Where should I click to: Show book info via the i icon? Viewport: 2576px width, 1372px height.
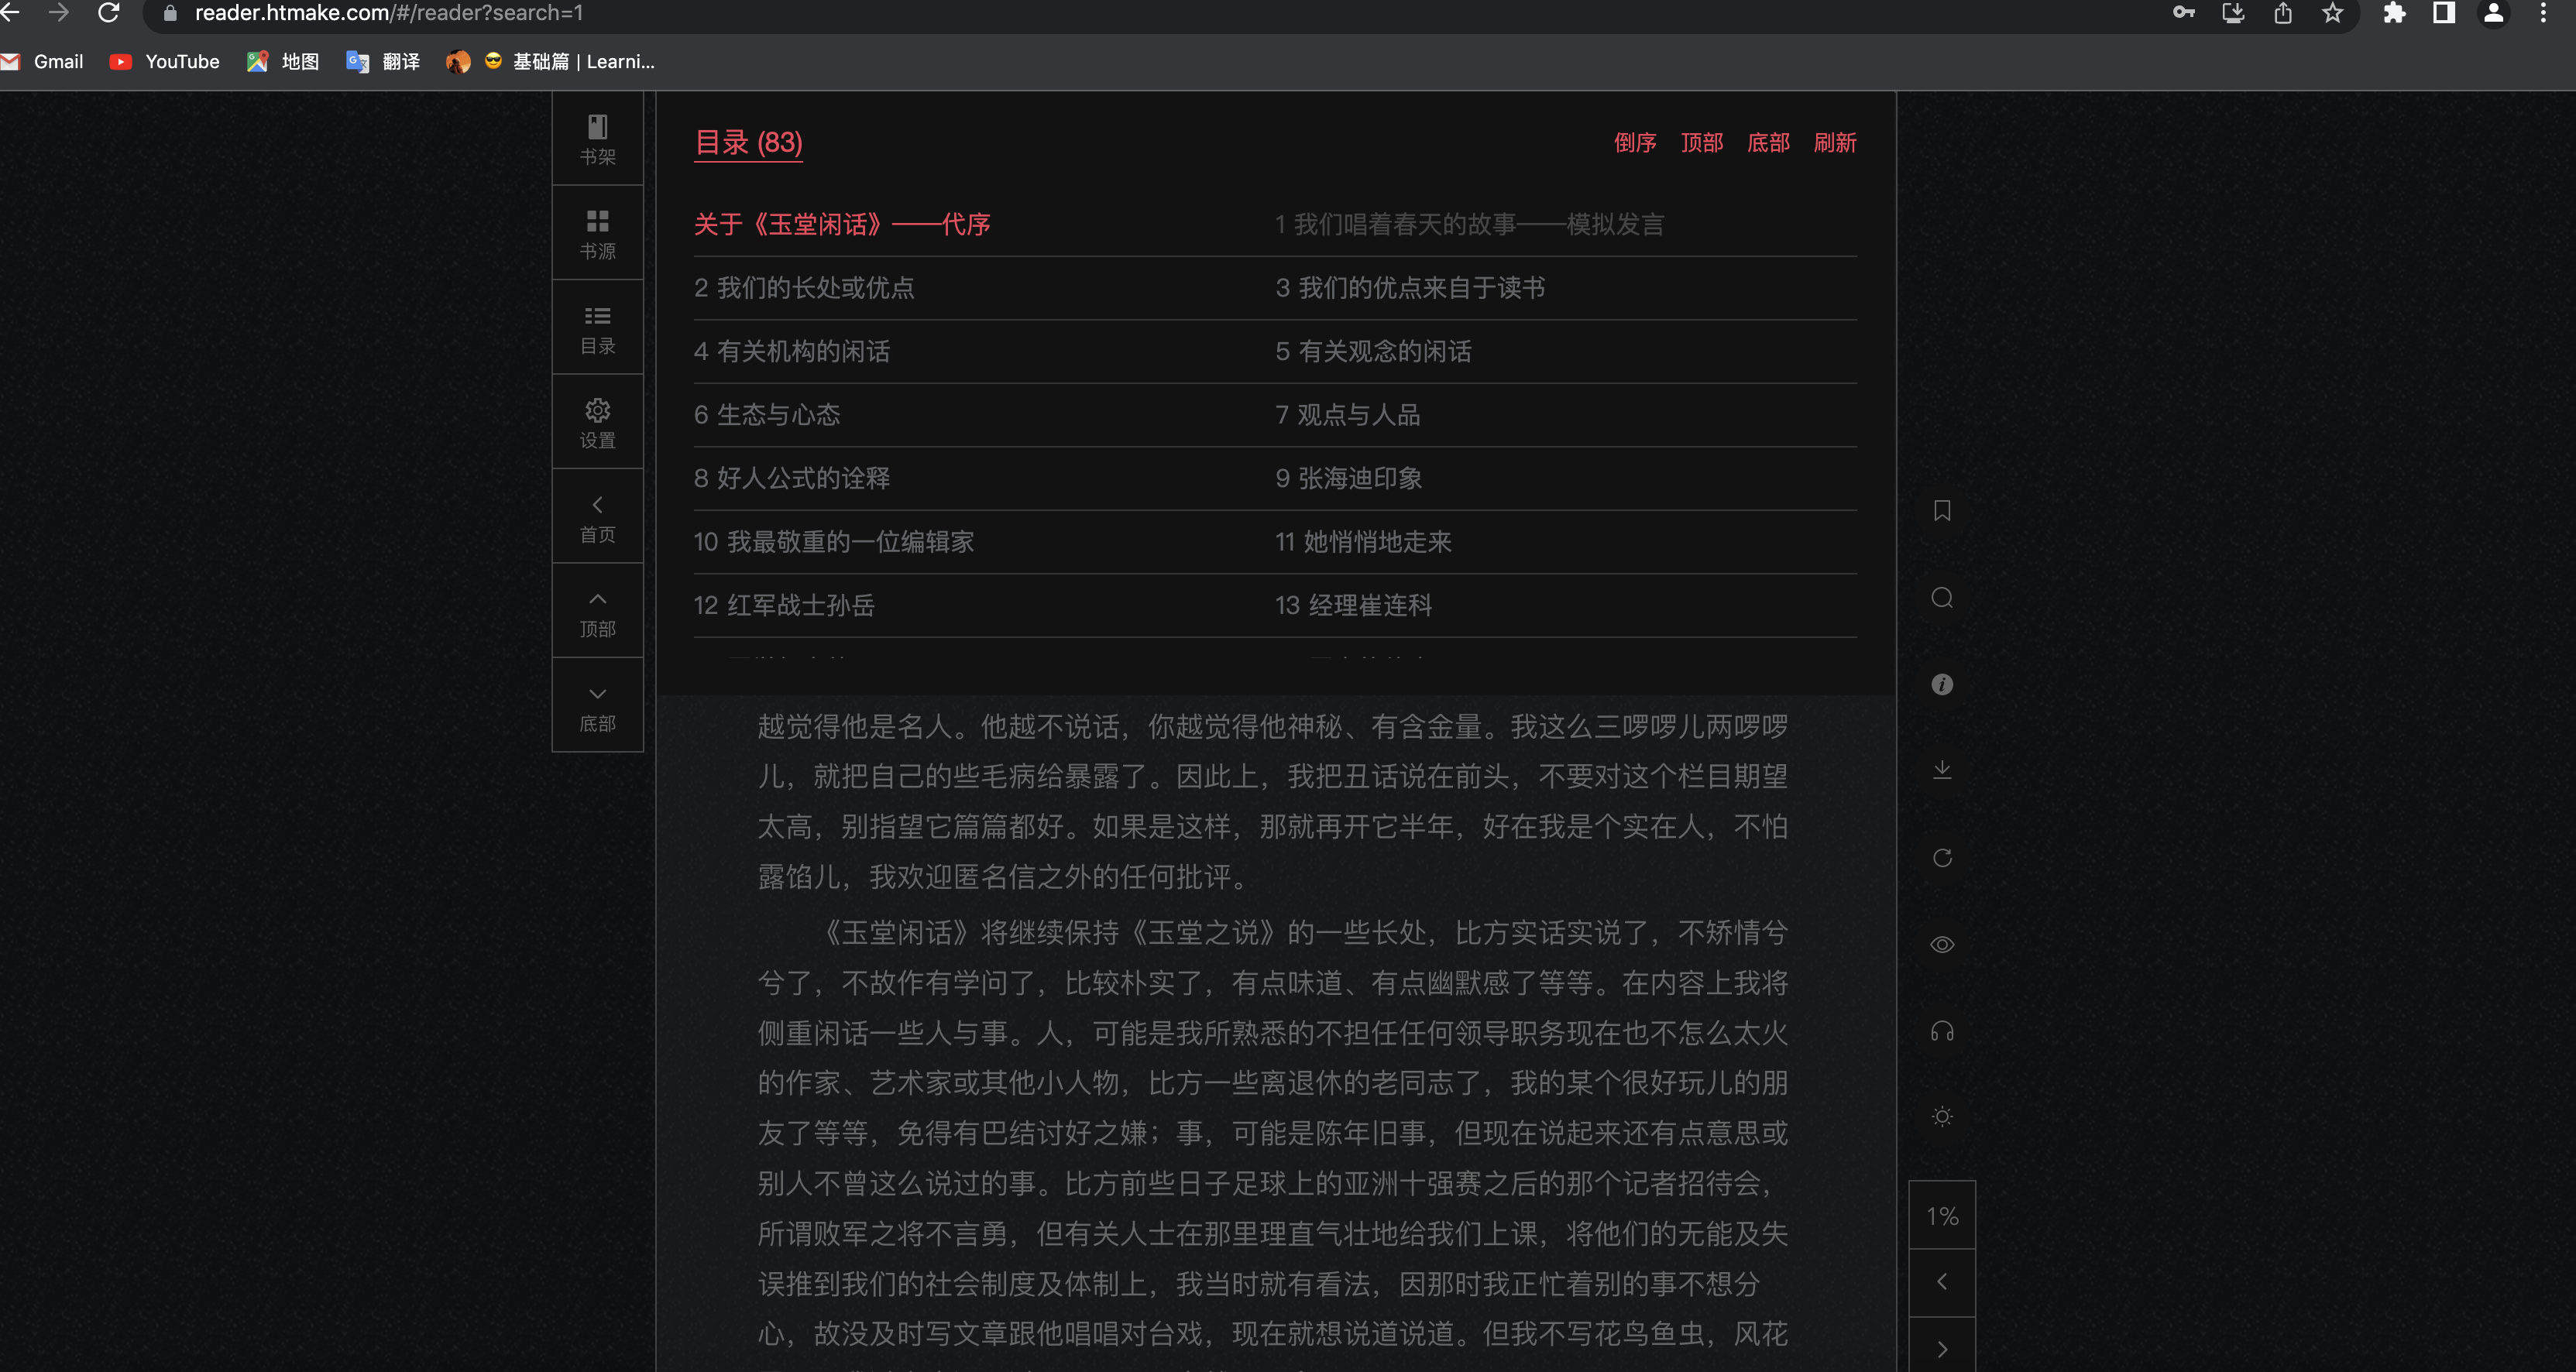1942,685
